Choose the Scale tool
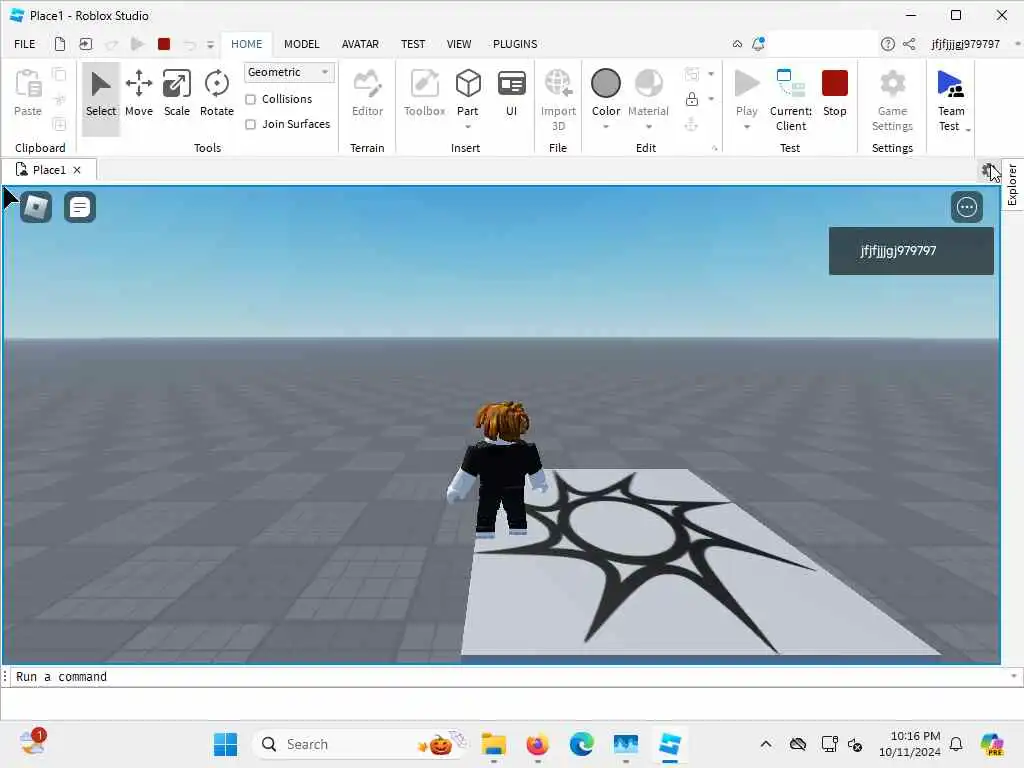The height and width of the screenshot is (768, 1024). 176,95
